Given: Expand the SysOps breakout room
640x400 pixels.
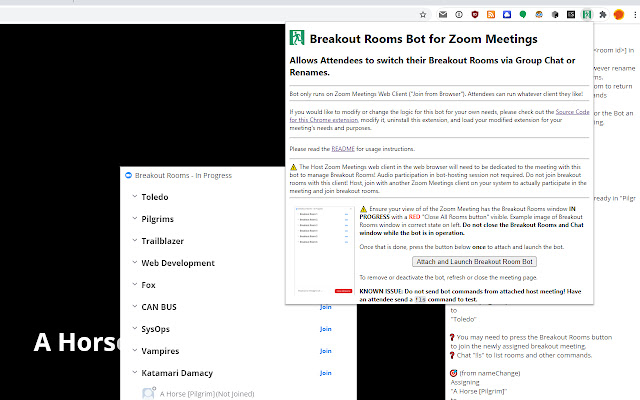Looking at the screenshot, I should (135, 329).
